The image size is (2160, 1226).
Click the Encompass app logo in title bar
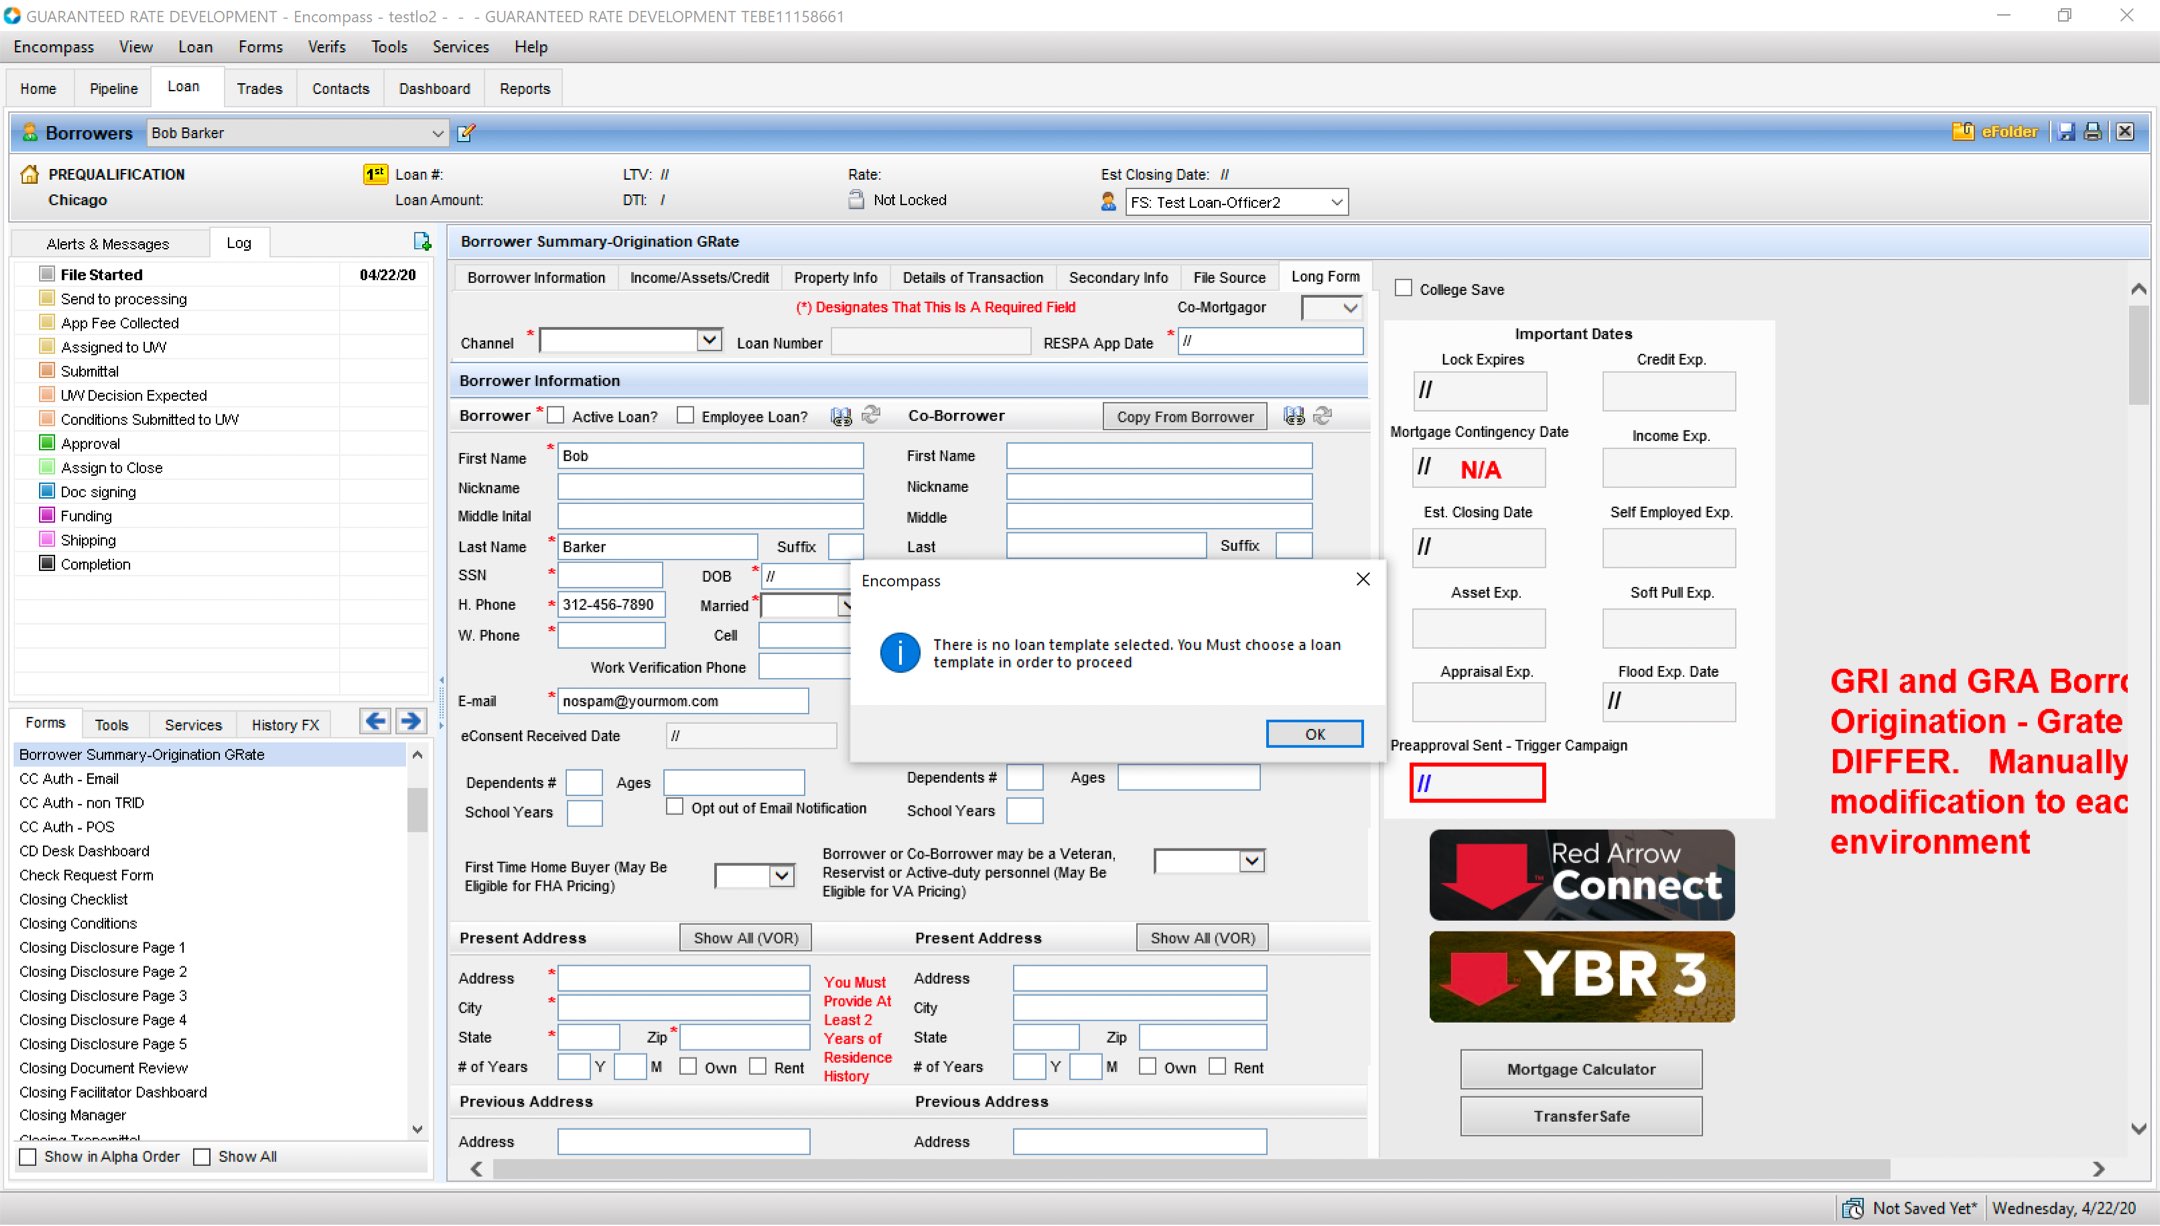[x=12, y=16]
